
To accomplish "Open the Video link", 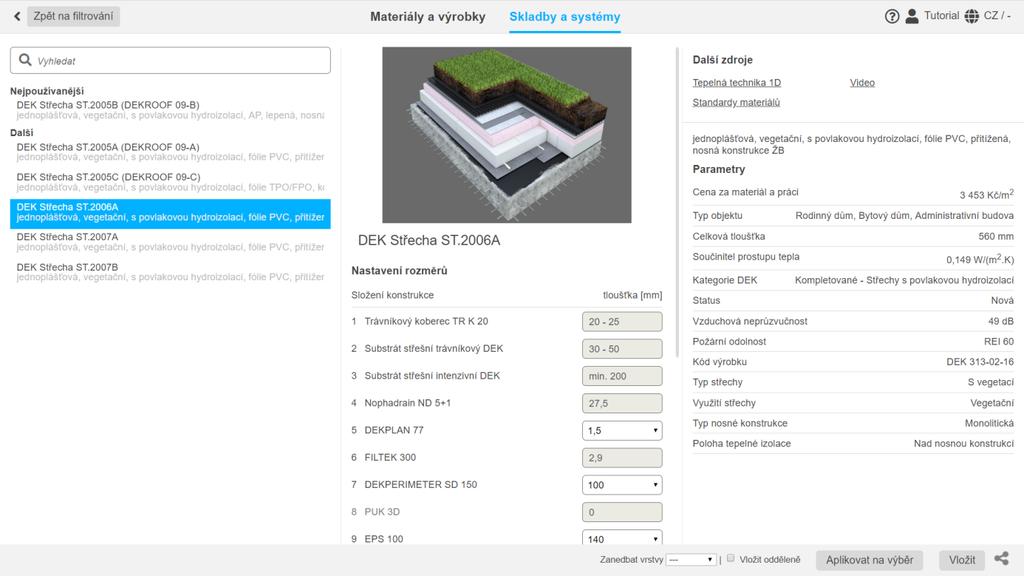I will tap(862, 82).
